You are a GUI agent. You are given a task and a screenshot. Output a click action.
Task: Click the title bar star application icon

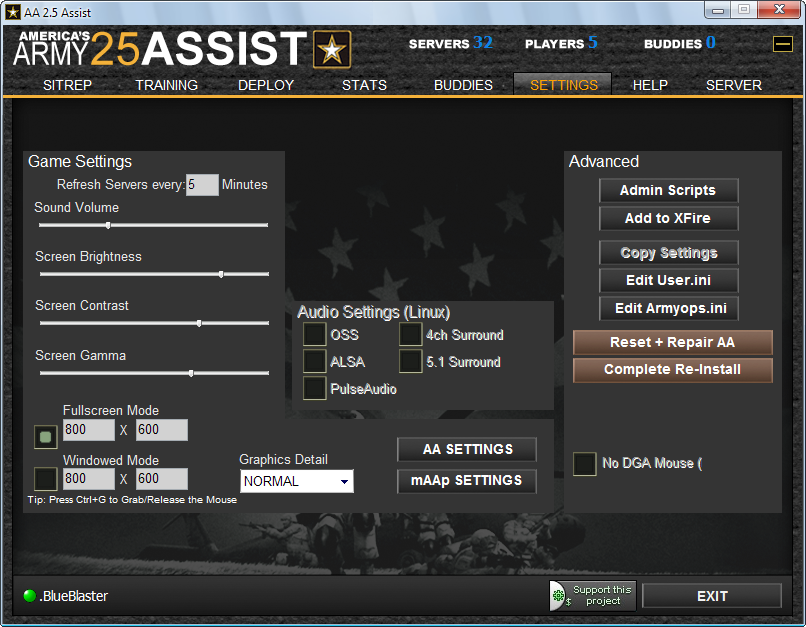click(13, 11)
